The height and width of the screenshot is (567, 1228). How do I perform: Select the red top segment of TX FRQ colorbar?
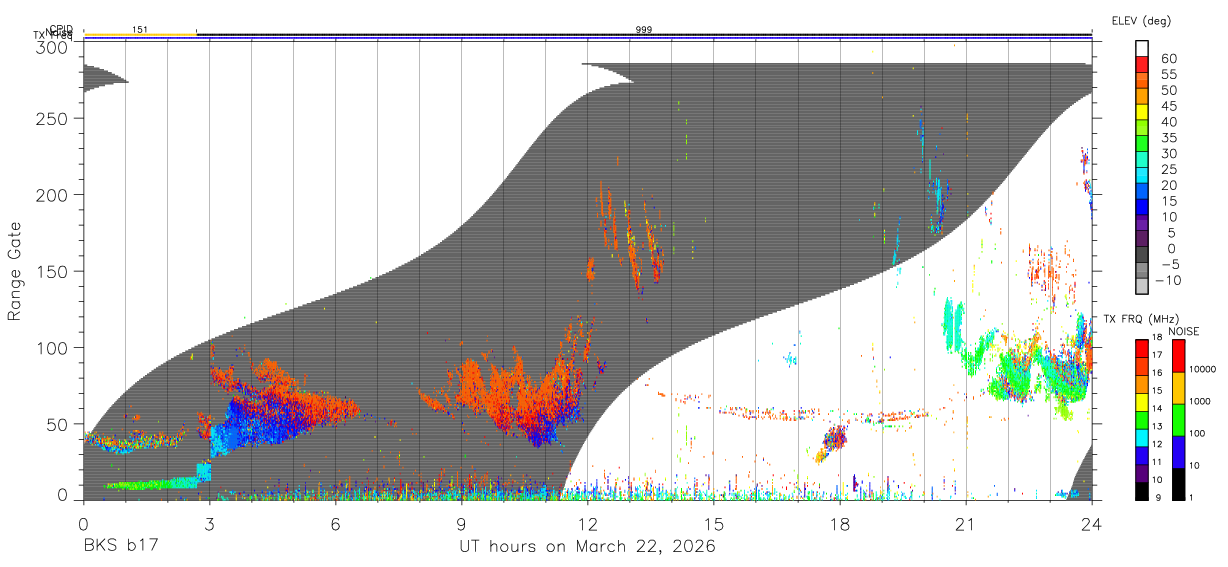pos(1141,349)
